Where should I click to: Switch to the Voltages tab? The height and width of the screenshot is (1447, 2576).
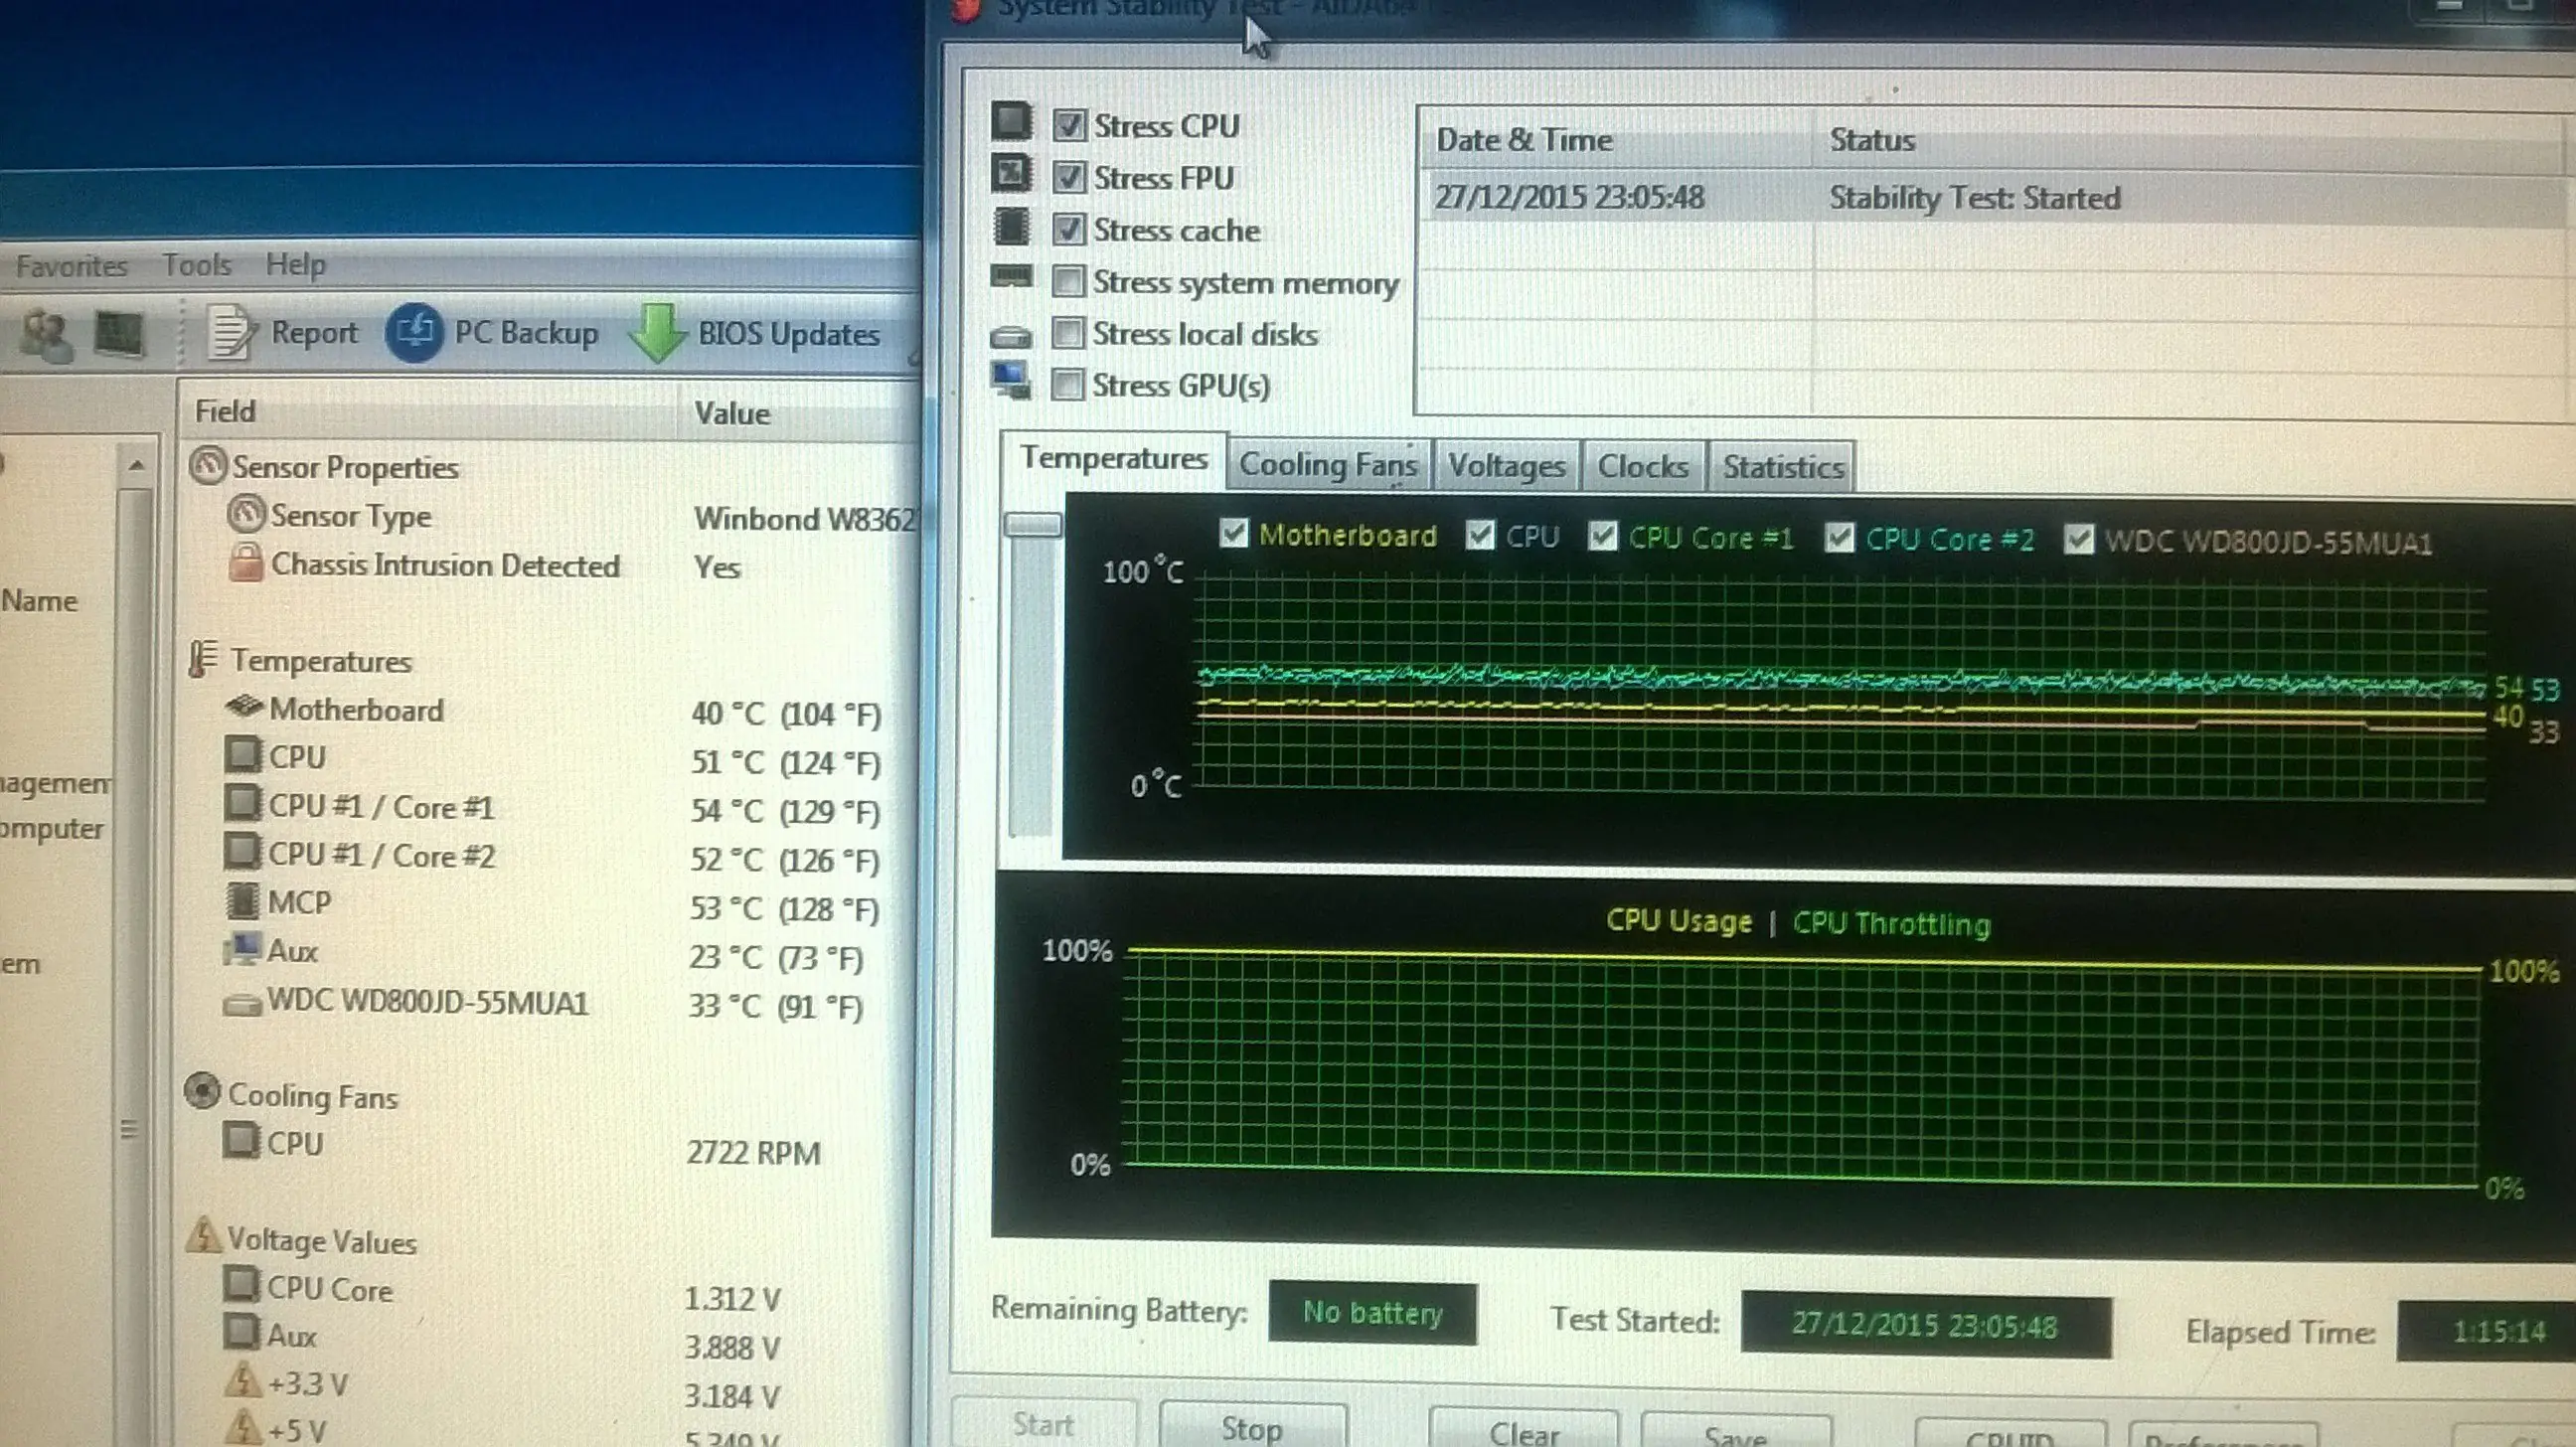1507,466
